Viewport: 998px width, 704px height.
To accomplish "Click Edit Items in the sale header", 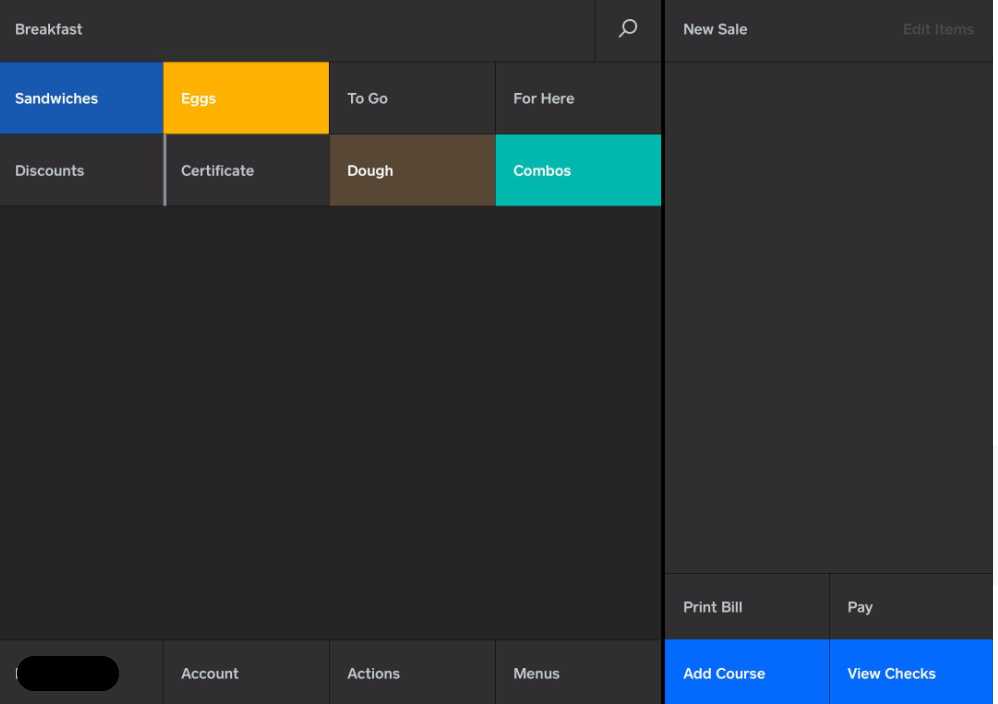I will point(937,30).
